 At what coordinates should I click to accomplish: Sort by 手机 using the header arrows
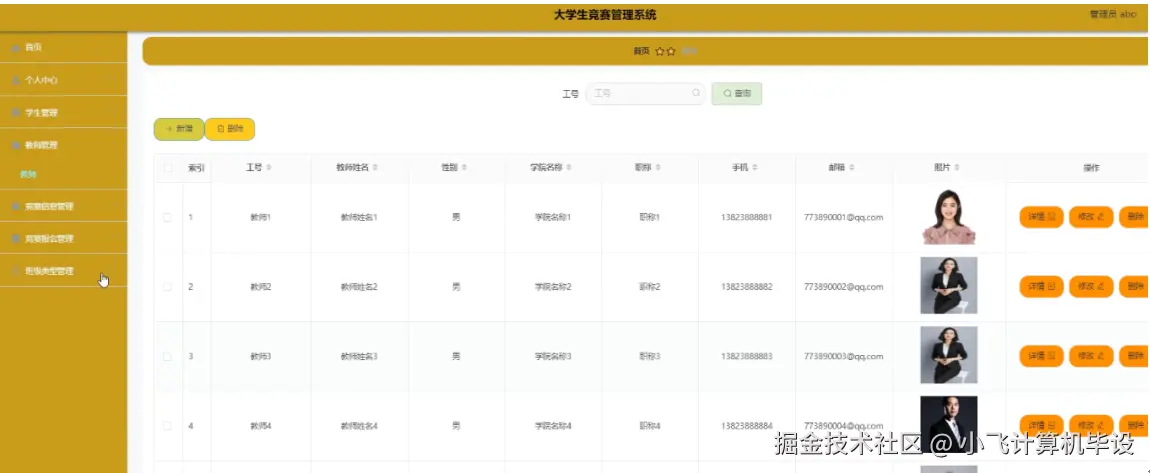click(755, 168)
